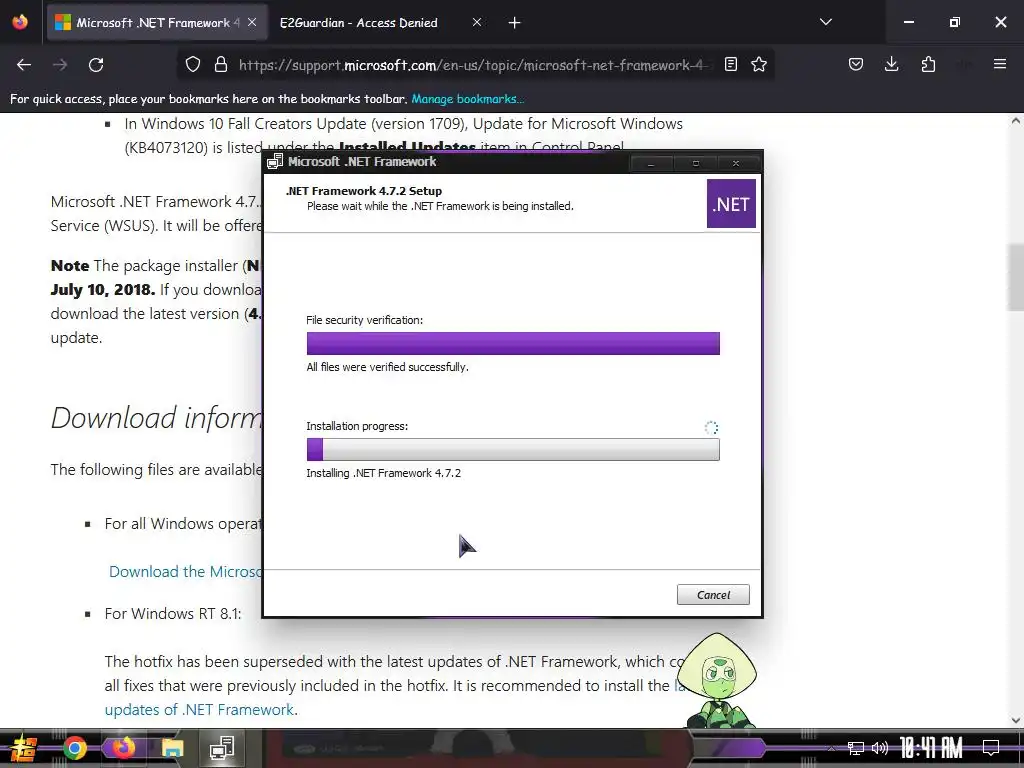The image size is (1024, 768).
Task: Open the updates of .NET Framework link
Action: tap(200, 709)
